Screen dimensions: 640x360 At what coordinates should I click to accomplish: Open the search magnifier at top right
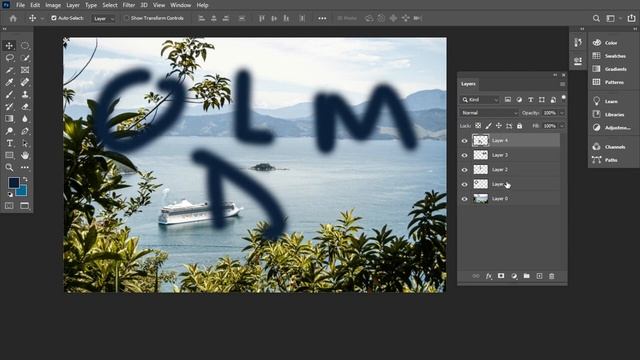pyautogui.click(x=596, y=18)
